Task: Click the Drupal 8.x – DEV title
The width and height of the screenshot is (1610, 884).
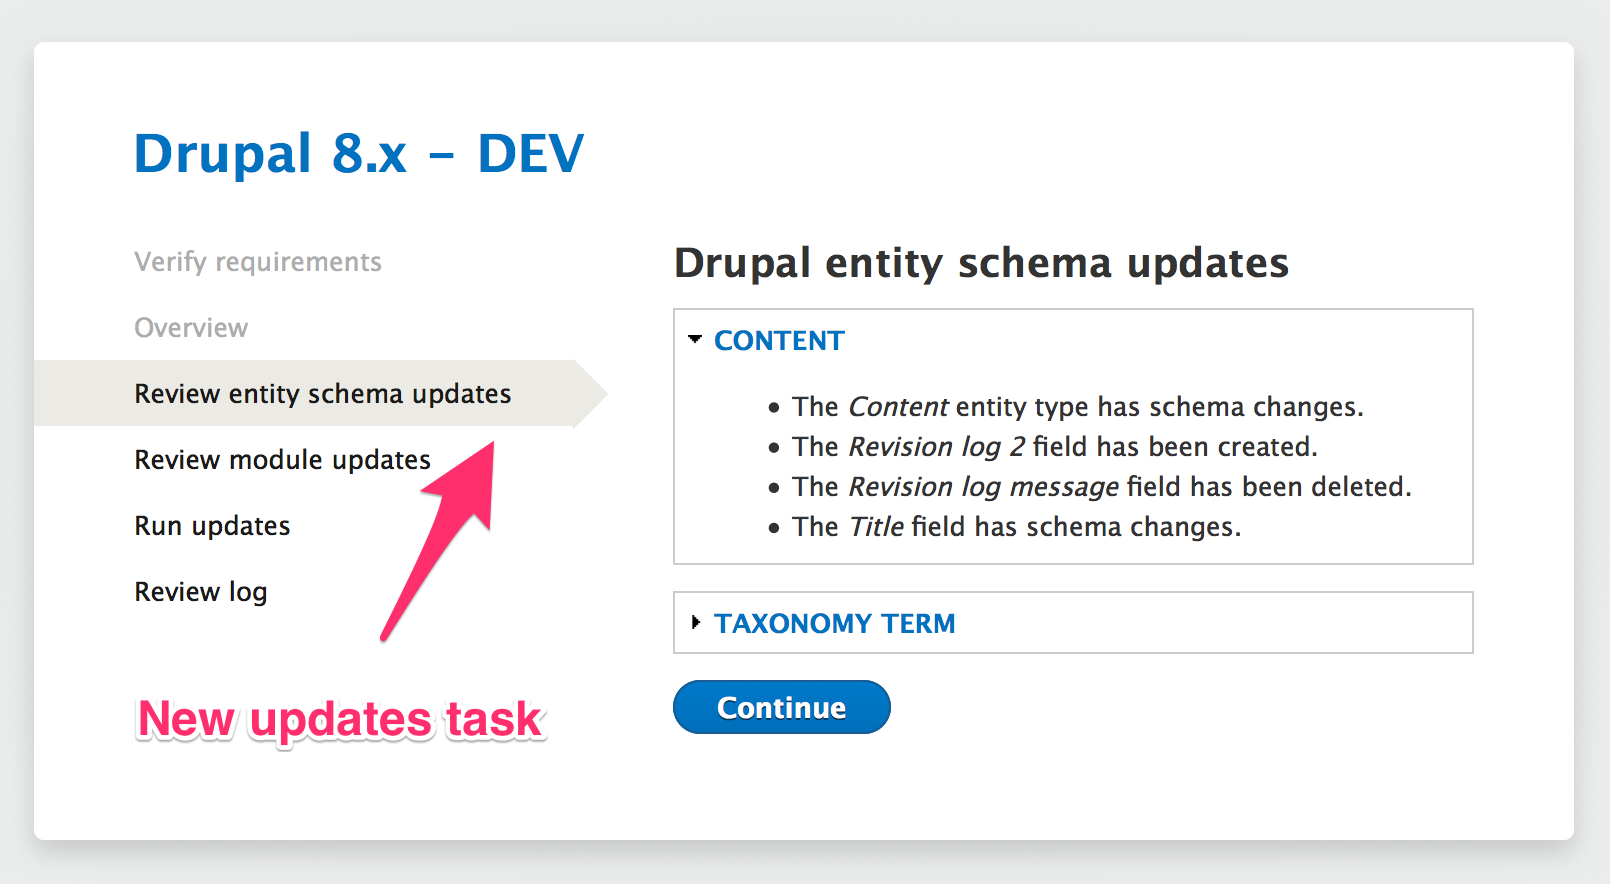Action: [x=359, y=154]
